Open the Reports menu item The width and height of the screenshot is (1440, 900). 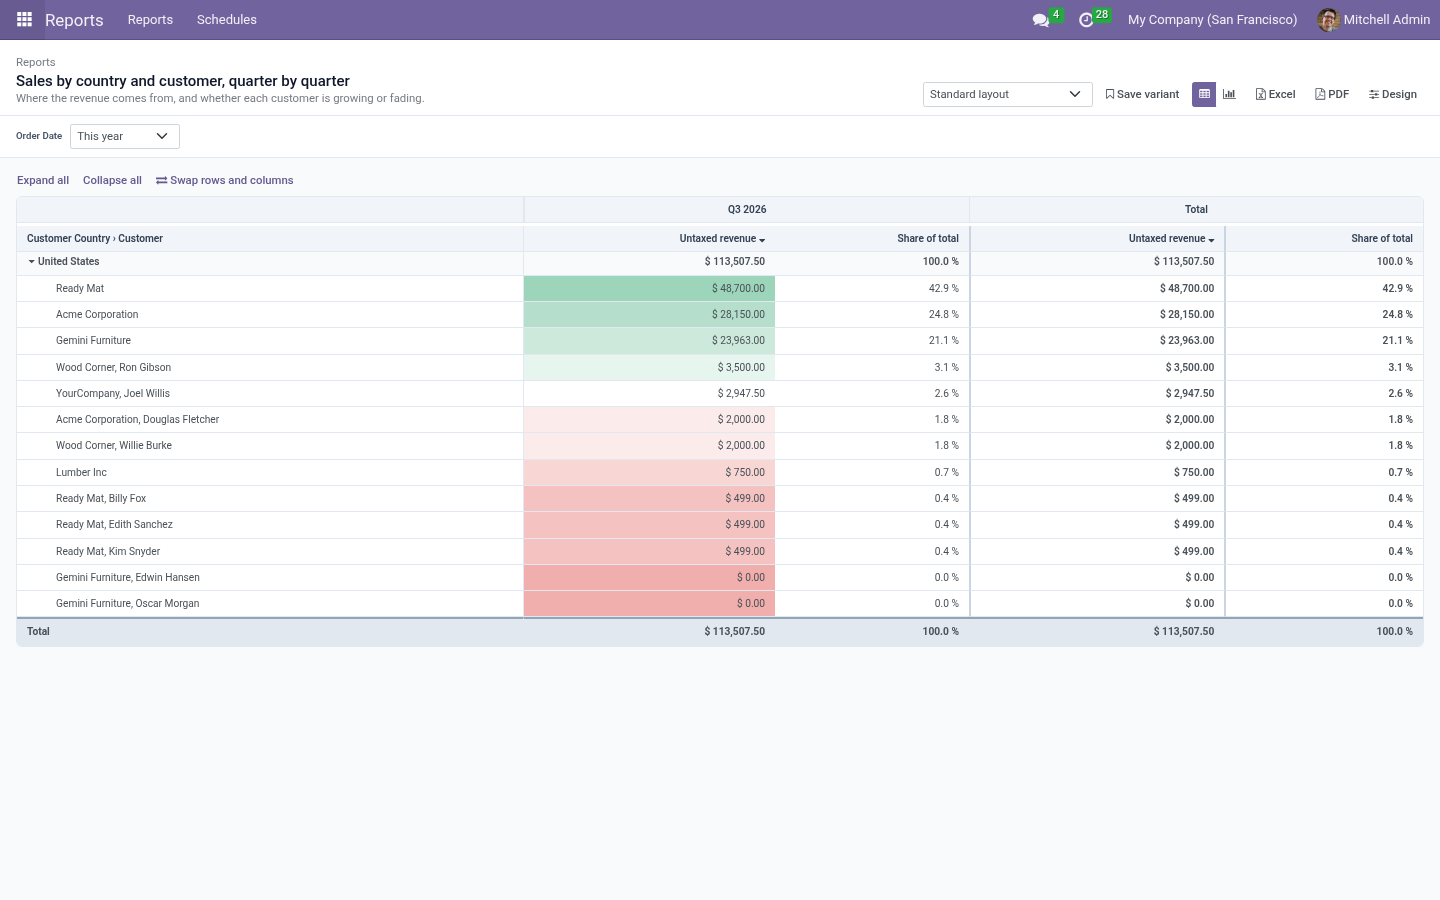tap(150, 20)
